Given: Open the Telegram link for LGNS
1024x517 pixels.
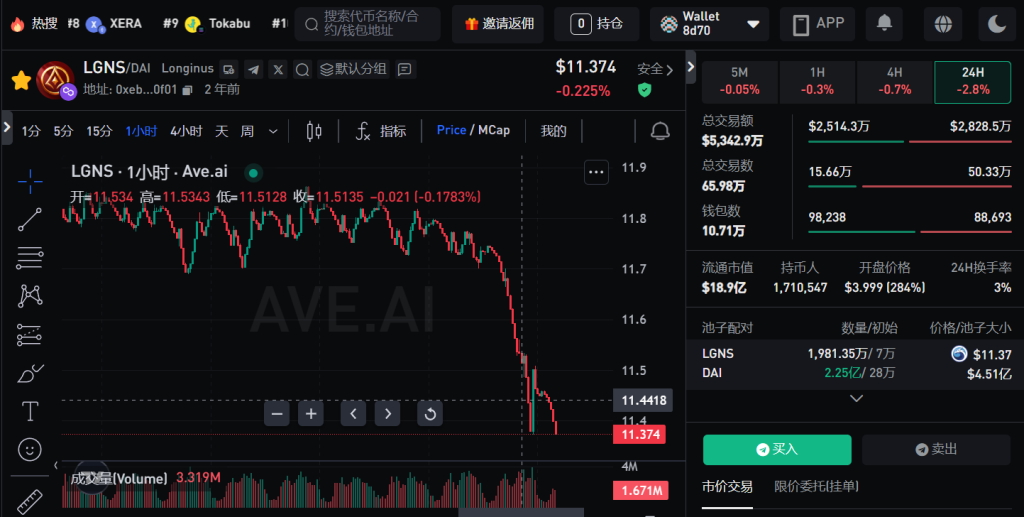Looking at the screenshot, I should coord(253,69).
